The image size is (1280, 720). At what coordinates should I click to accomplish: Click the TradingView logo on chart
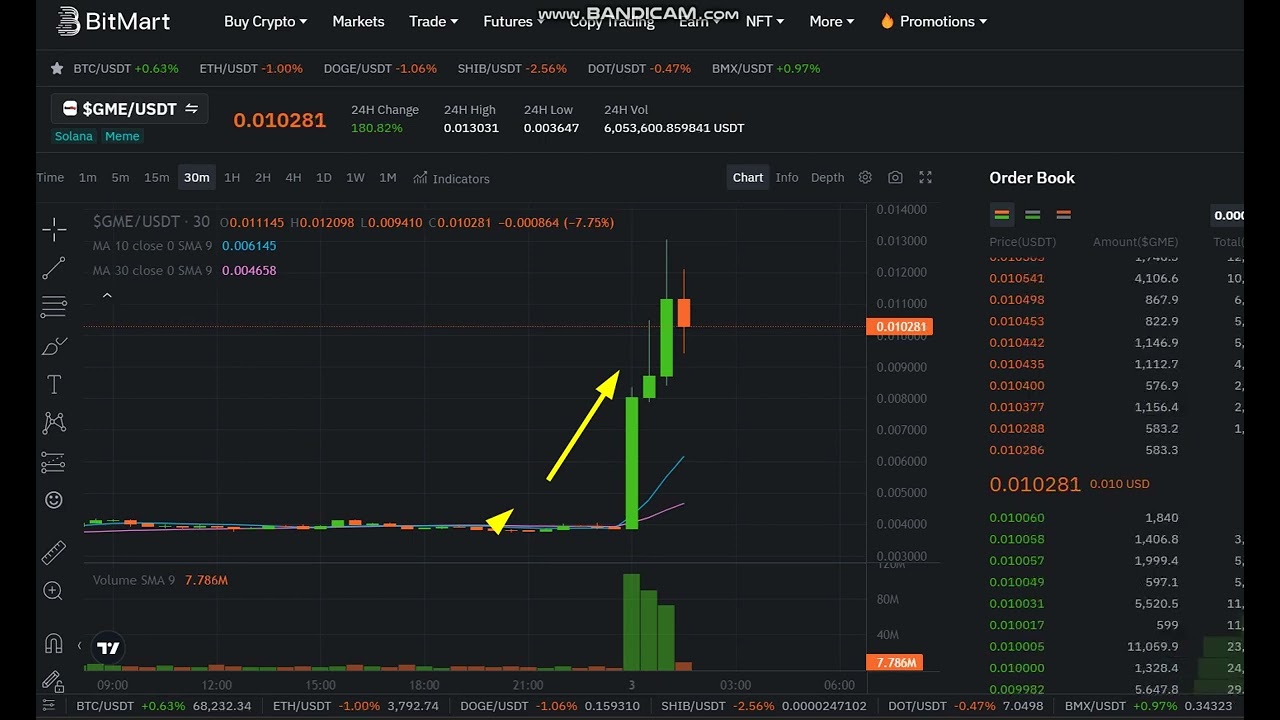(x=108, y=647)
